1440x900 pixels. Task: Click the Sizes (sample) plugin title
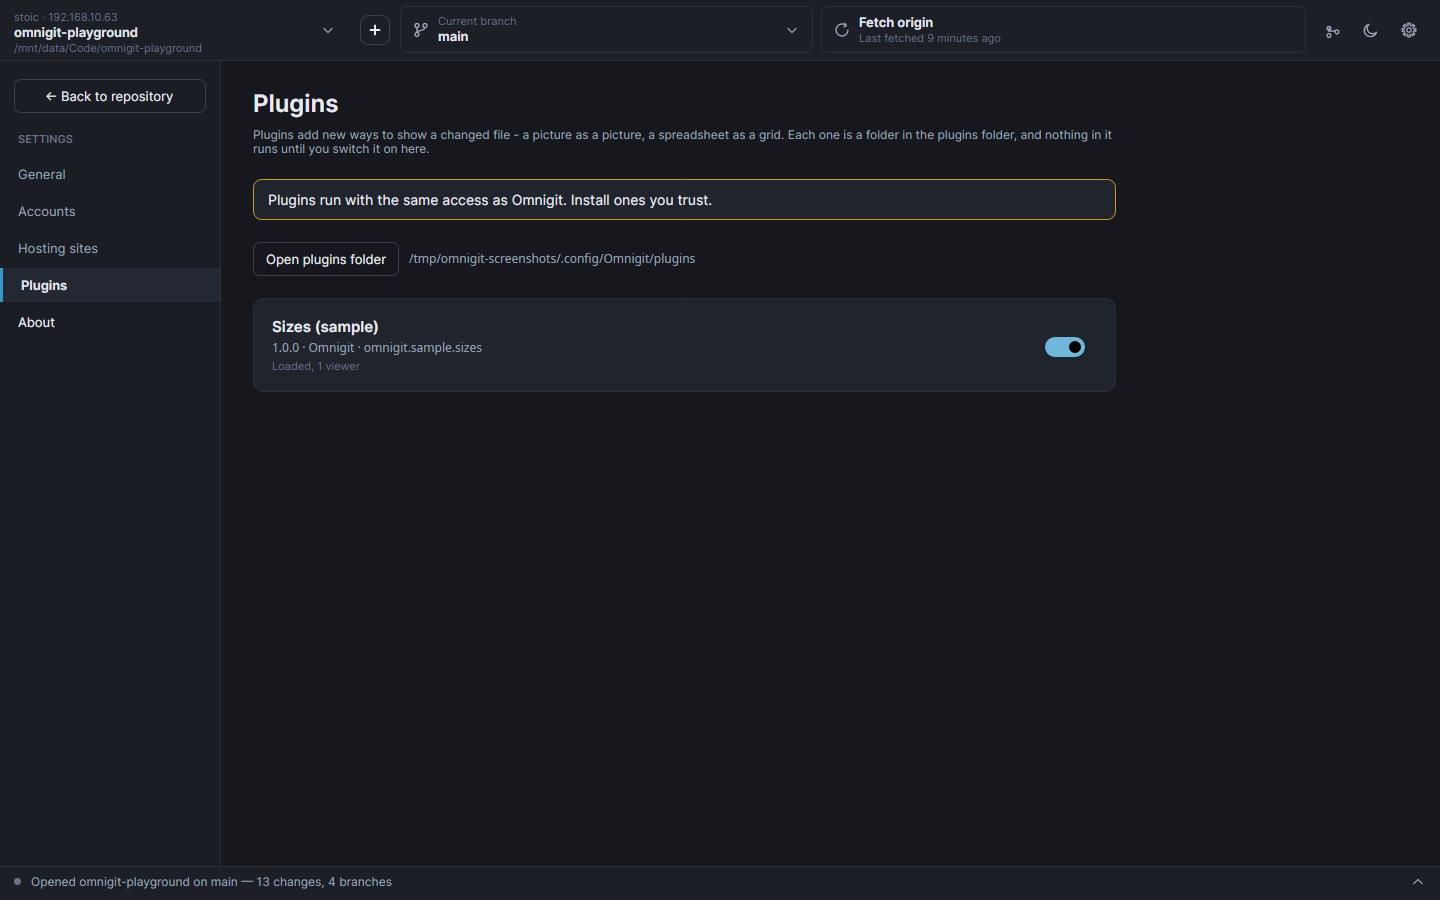325,327
